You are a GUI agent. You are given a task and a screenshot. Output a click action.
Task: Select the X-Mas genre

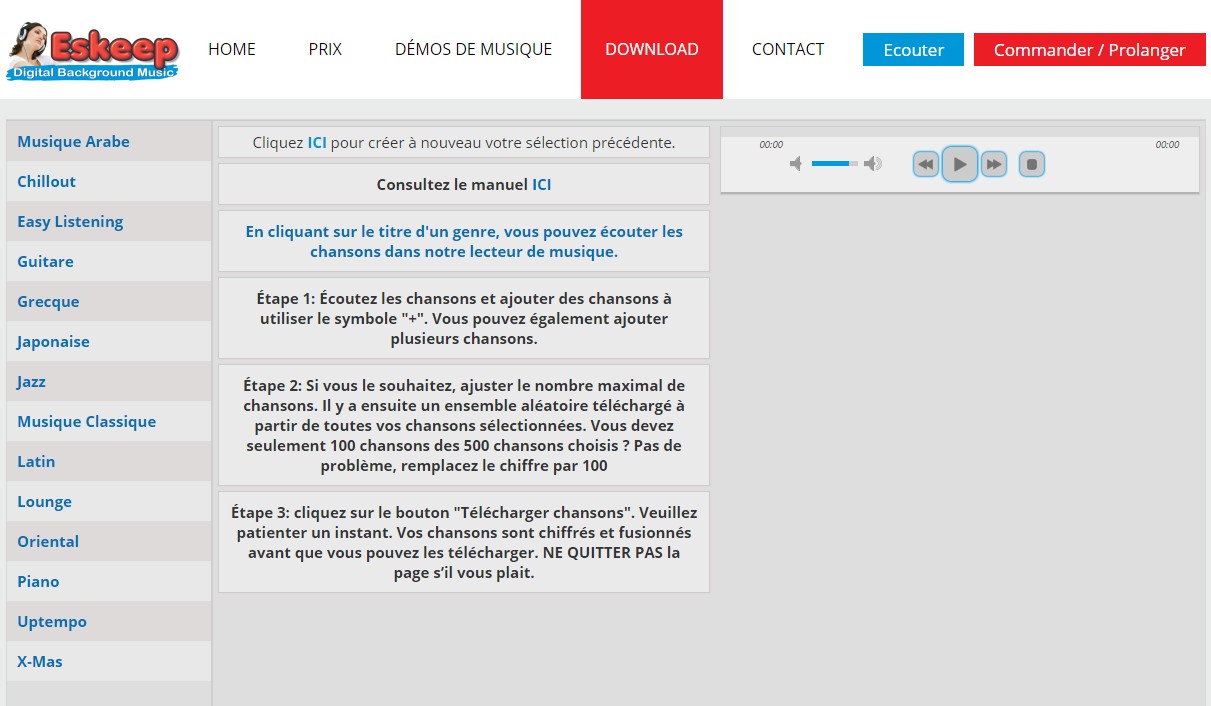coord(109,661)
